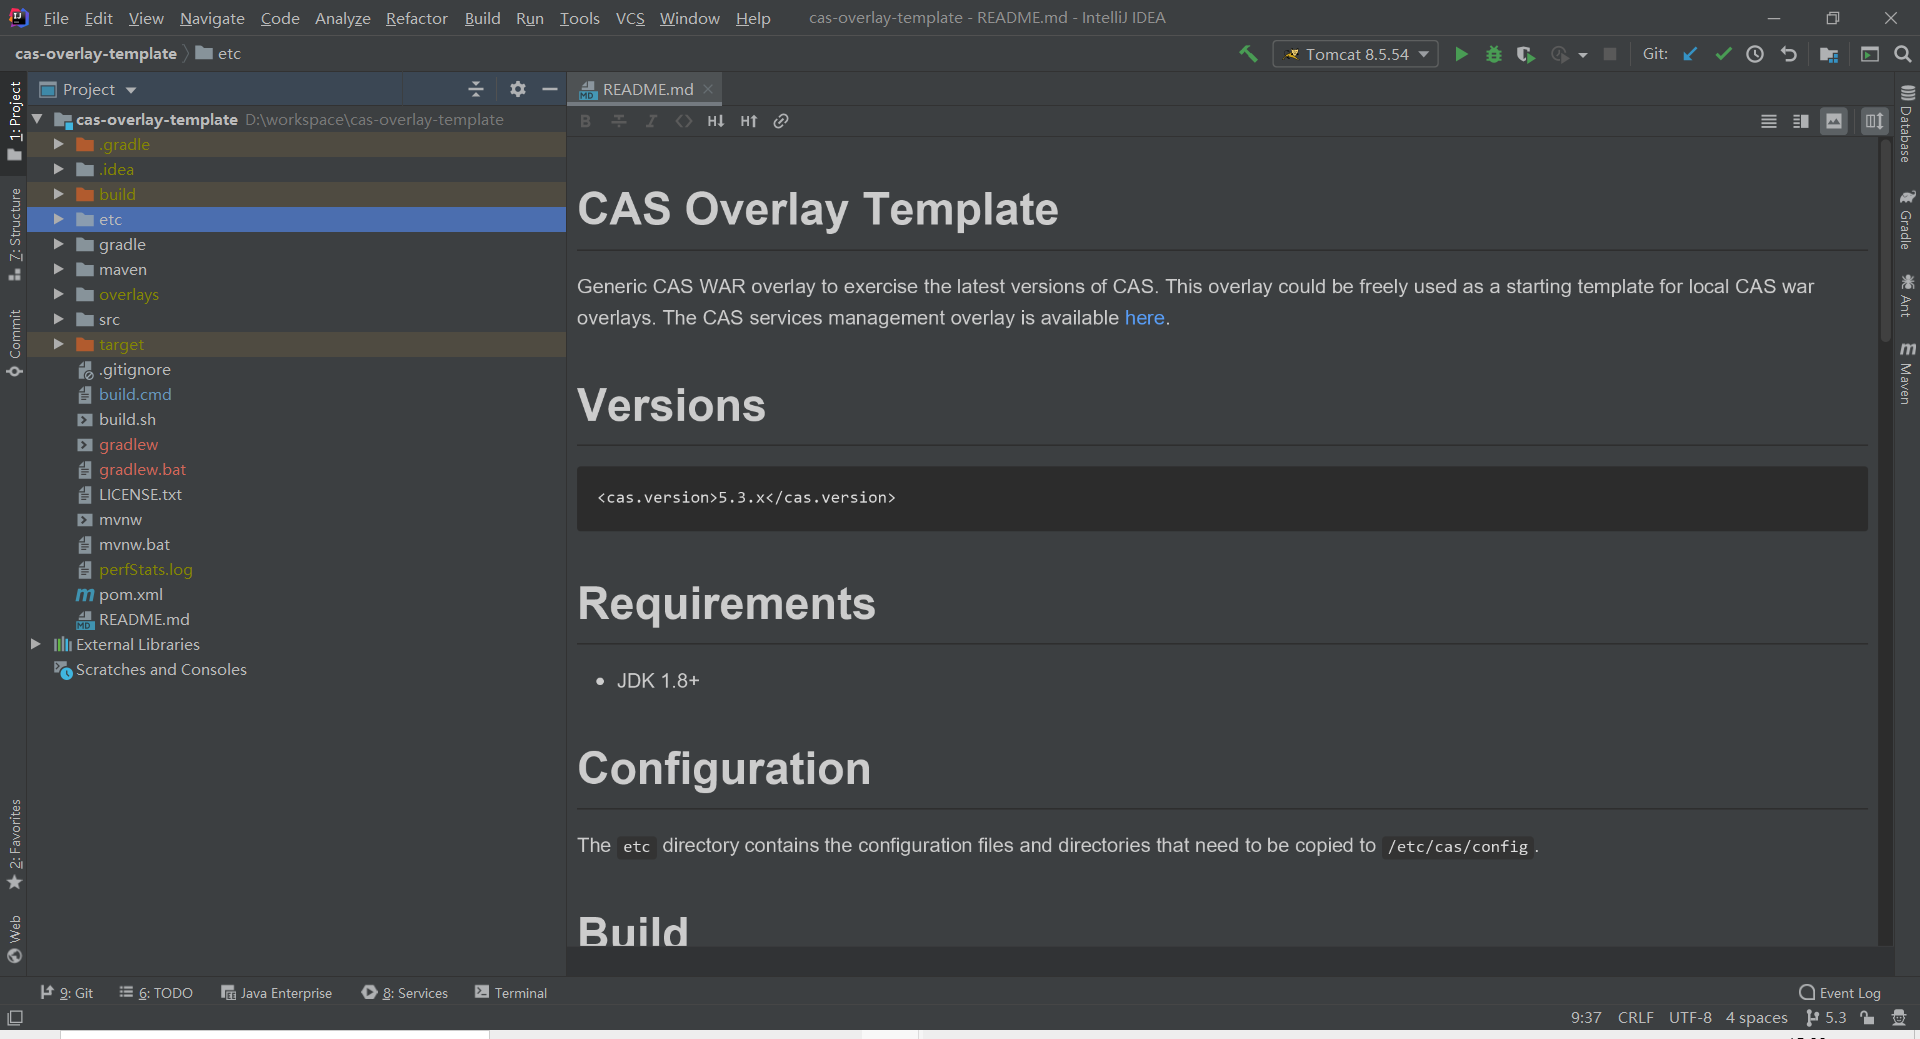
Task: Insert code span in Markdown toolbar
Action: (684, 121)
